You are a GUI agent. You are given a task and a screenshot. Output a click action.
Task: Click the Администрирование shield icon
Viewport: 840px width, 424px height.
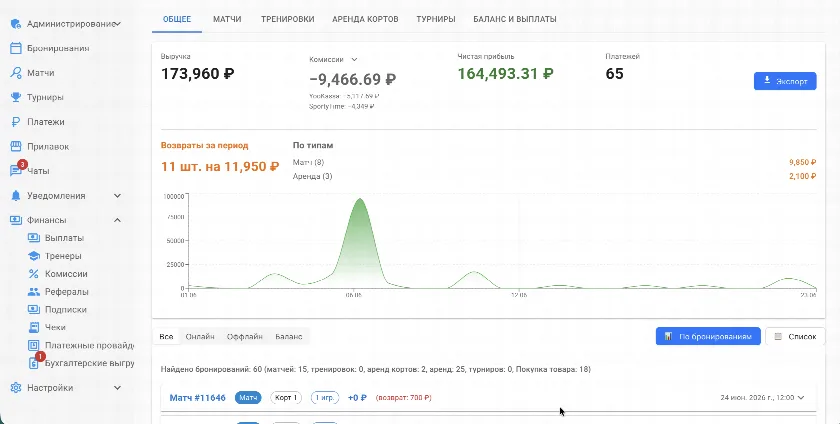coord(16,24)
